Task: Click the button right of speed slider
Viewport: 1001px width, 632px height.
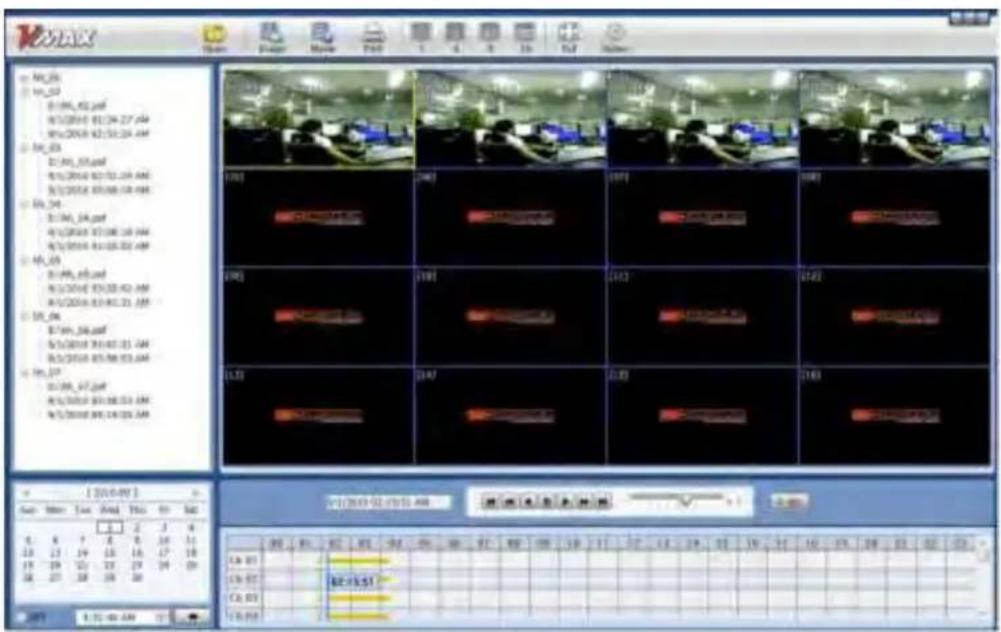Action: coord(789,502)
